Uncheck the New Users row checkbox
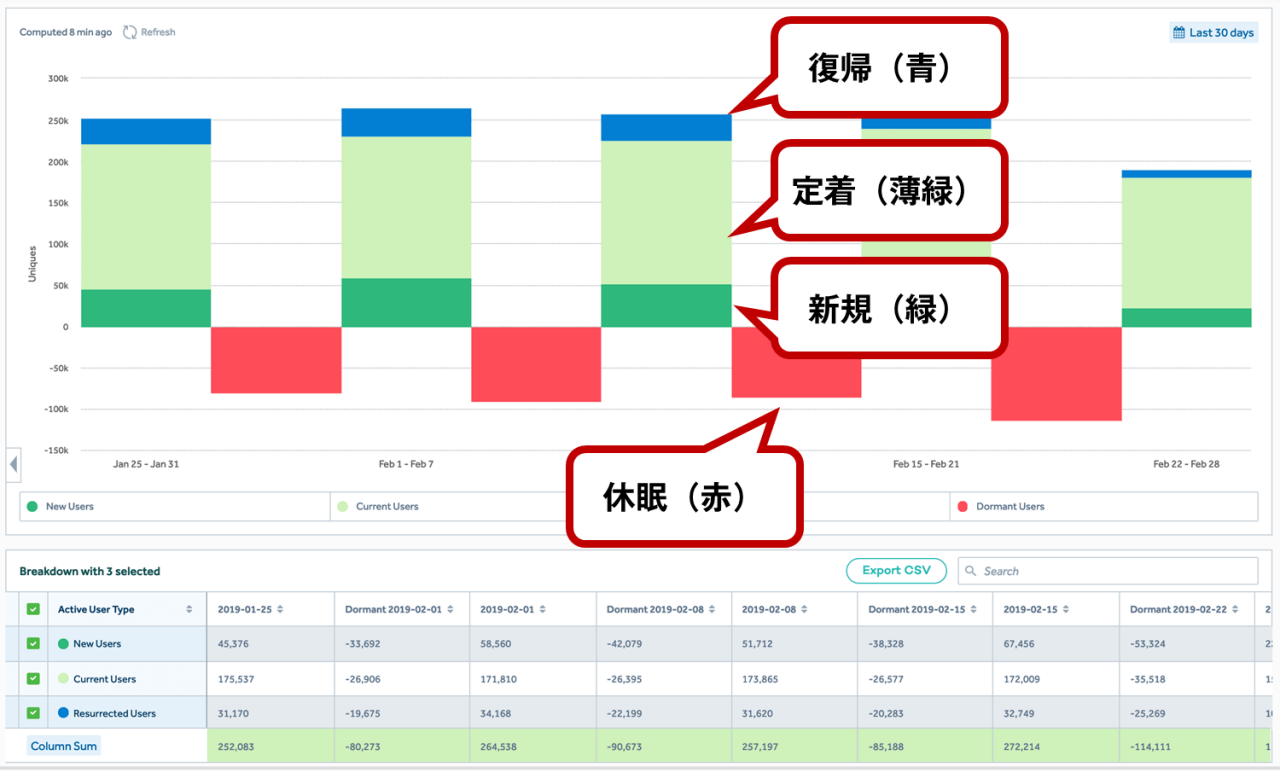1280x773 pixels. [33, 644]
